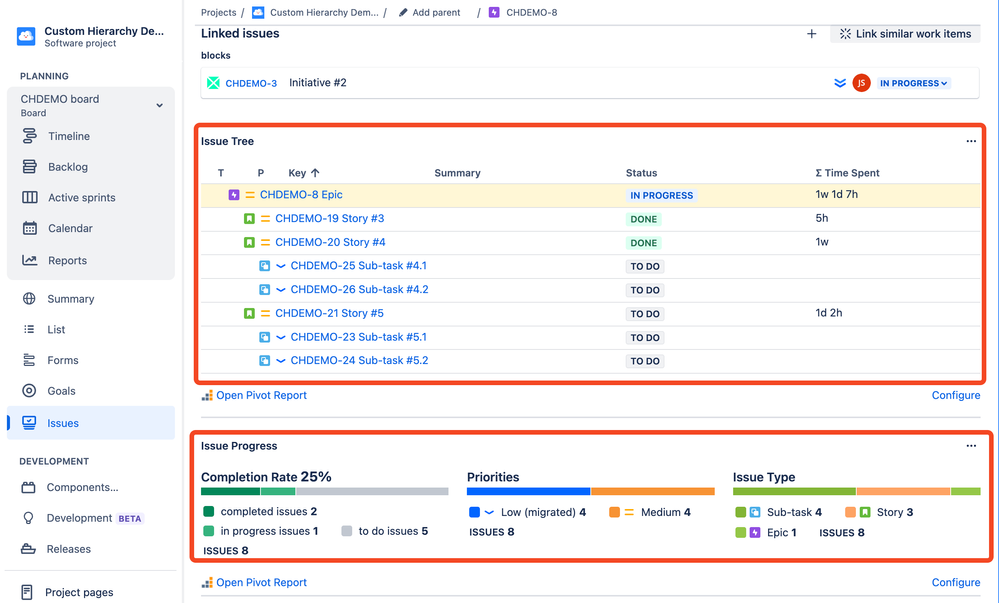Click the Story icon on CHDEMO-19 row
Screen dimensions: 999x603
pos(249,219)
